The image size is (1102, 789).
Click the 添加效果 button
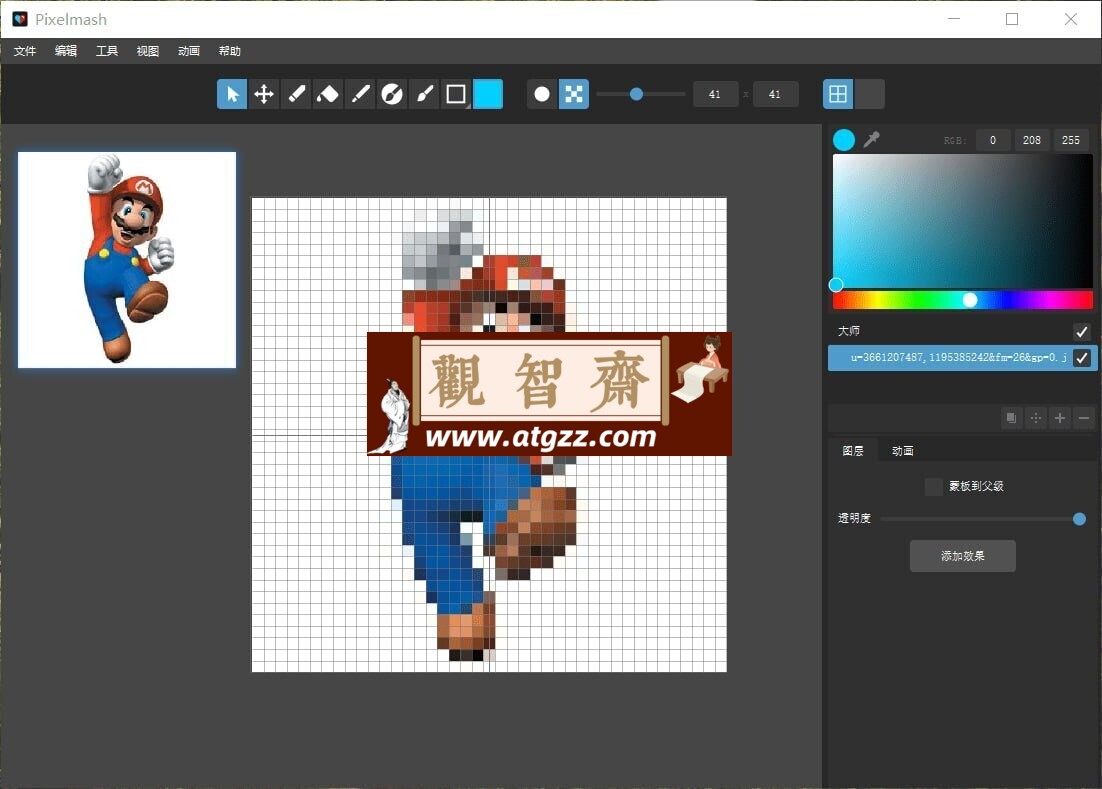(962, 556)
